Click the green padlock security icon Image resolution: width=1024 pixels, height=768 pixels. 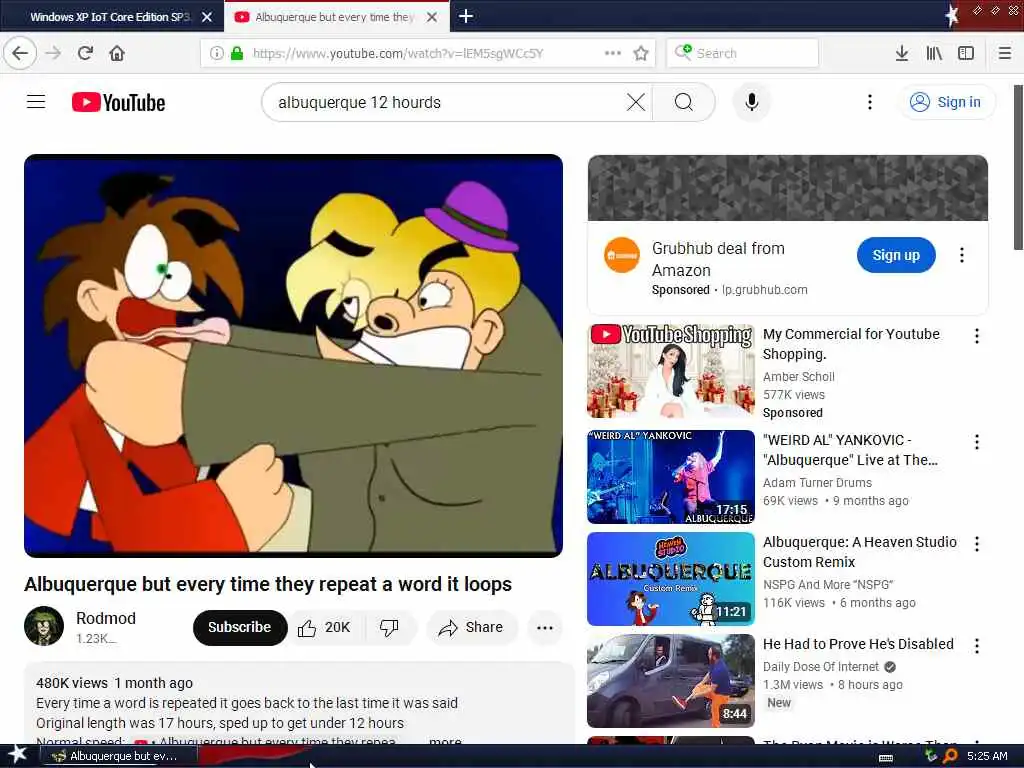click(237, 54)
